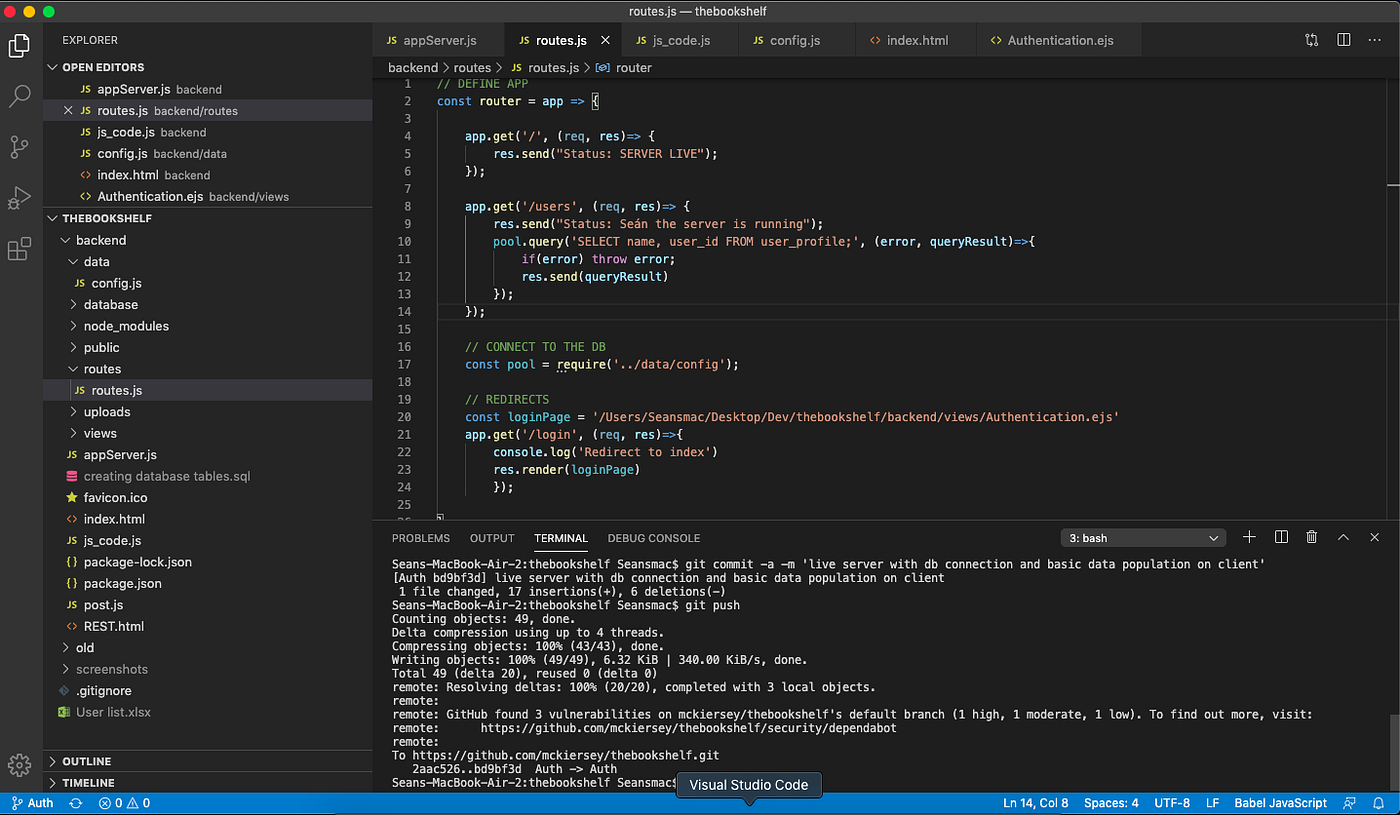Kill the terminal using the trash icon
Viewport: 1400px width, 815px height.
(x=1311, y=537)
